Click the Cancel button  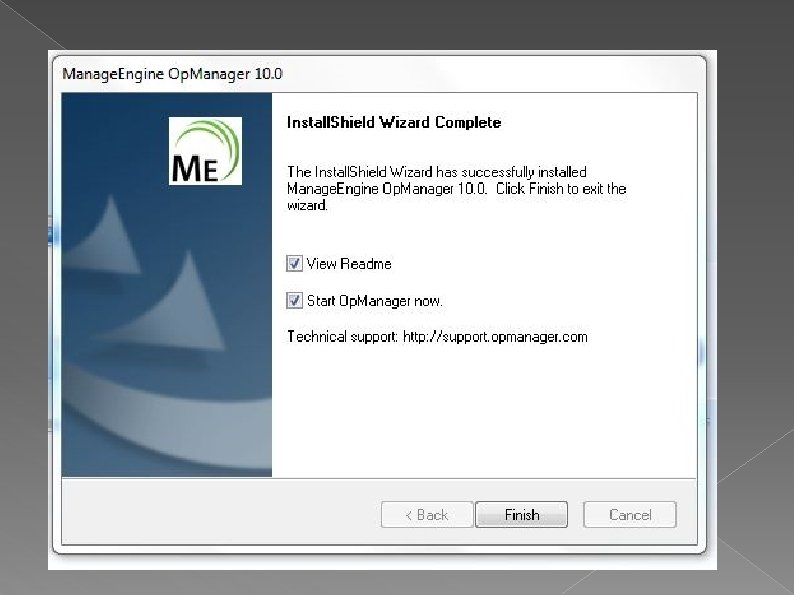[629, 514]
